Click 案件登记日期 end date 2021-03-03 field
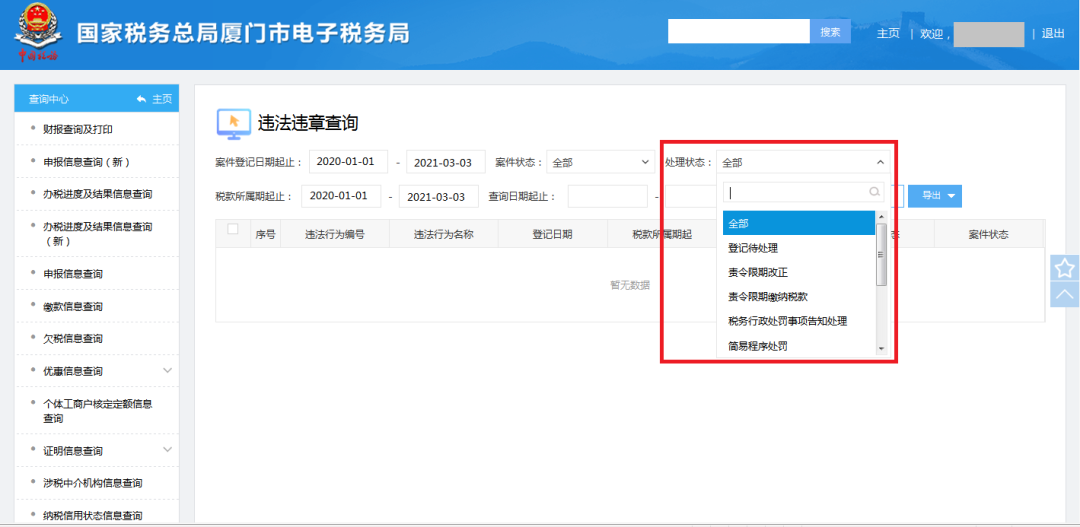Viewport: 1080px width, 527px height. click(446, 162)
